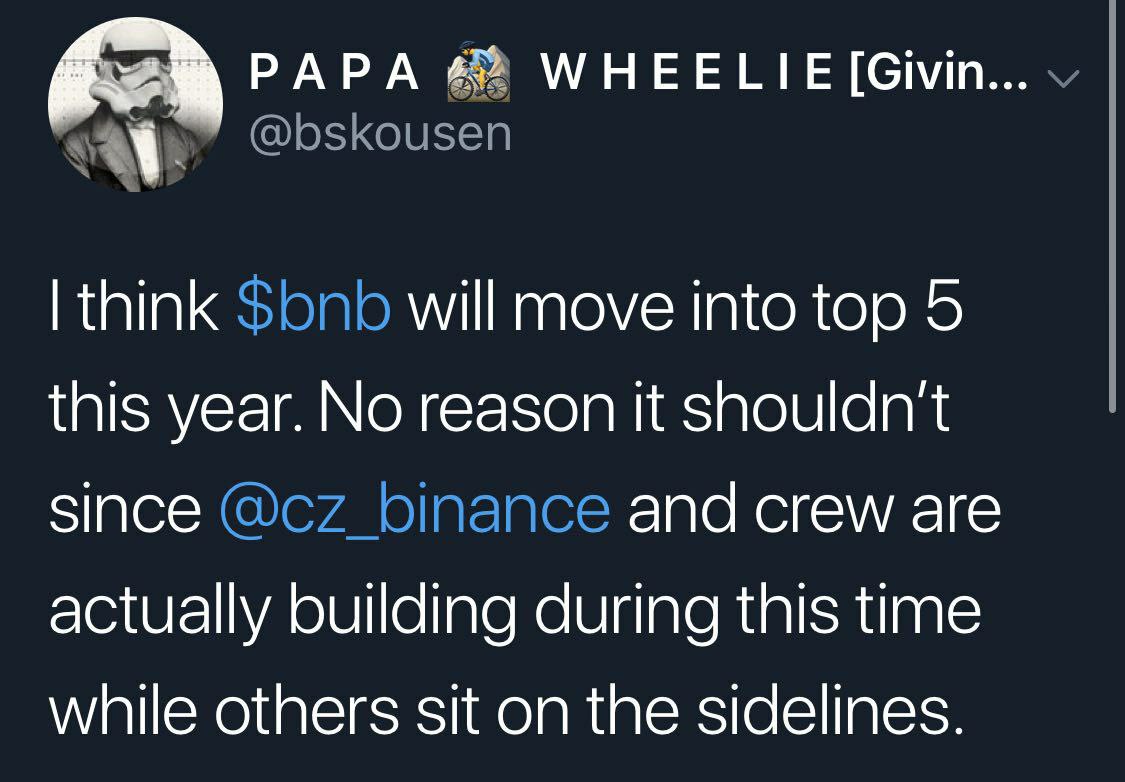This screenshot has width=1125, height=782.
Task: Click the stormtrooper helmet in the avatar
Action: pyautogui.click(x=134, y=75)
